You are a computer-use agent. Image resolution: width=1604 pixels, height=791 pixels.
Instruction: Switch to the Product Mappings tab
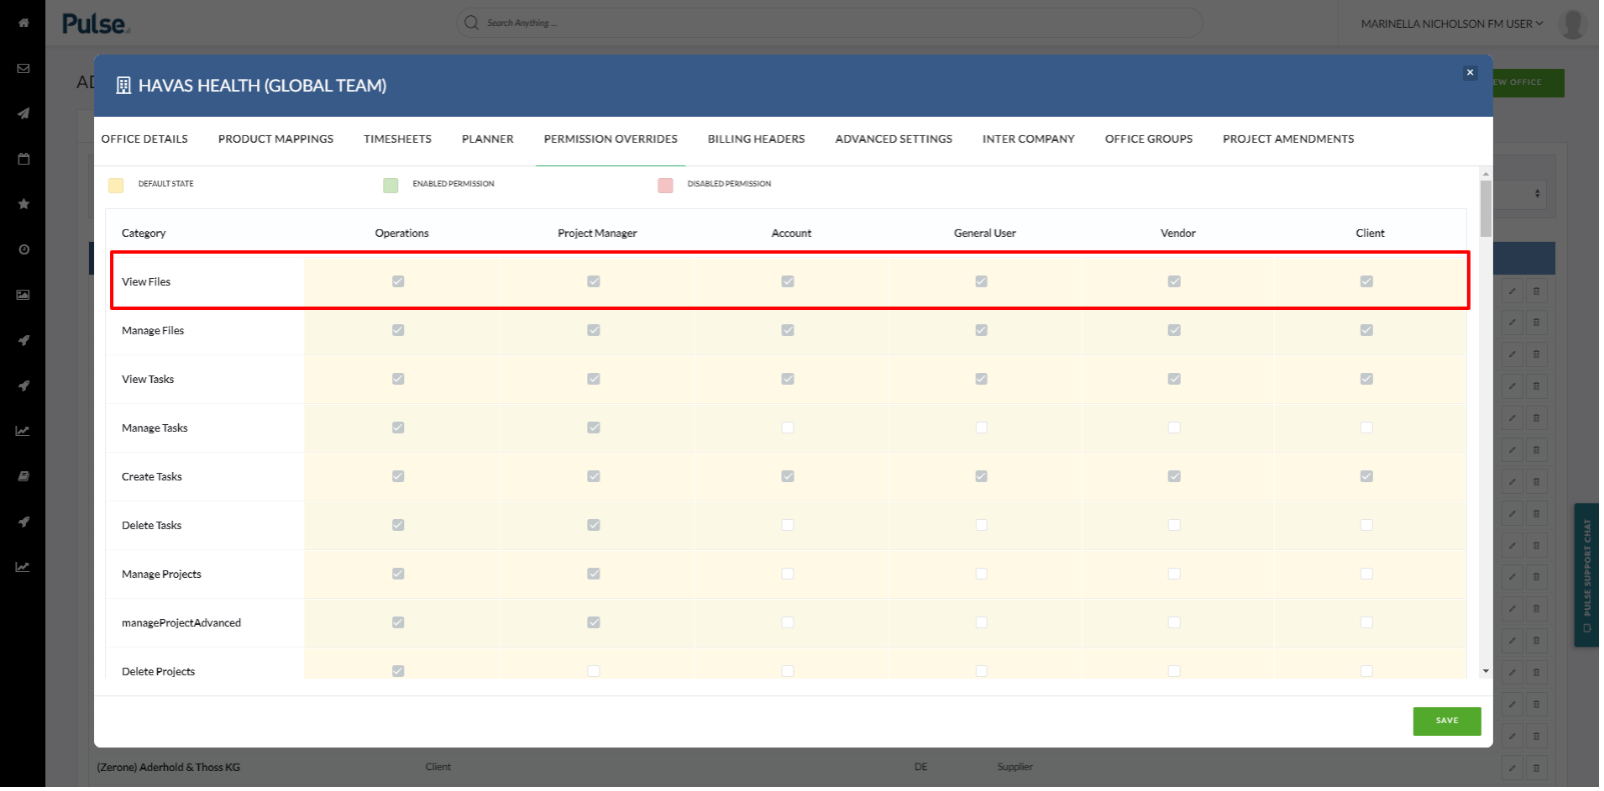click(x=277, y=140)
